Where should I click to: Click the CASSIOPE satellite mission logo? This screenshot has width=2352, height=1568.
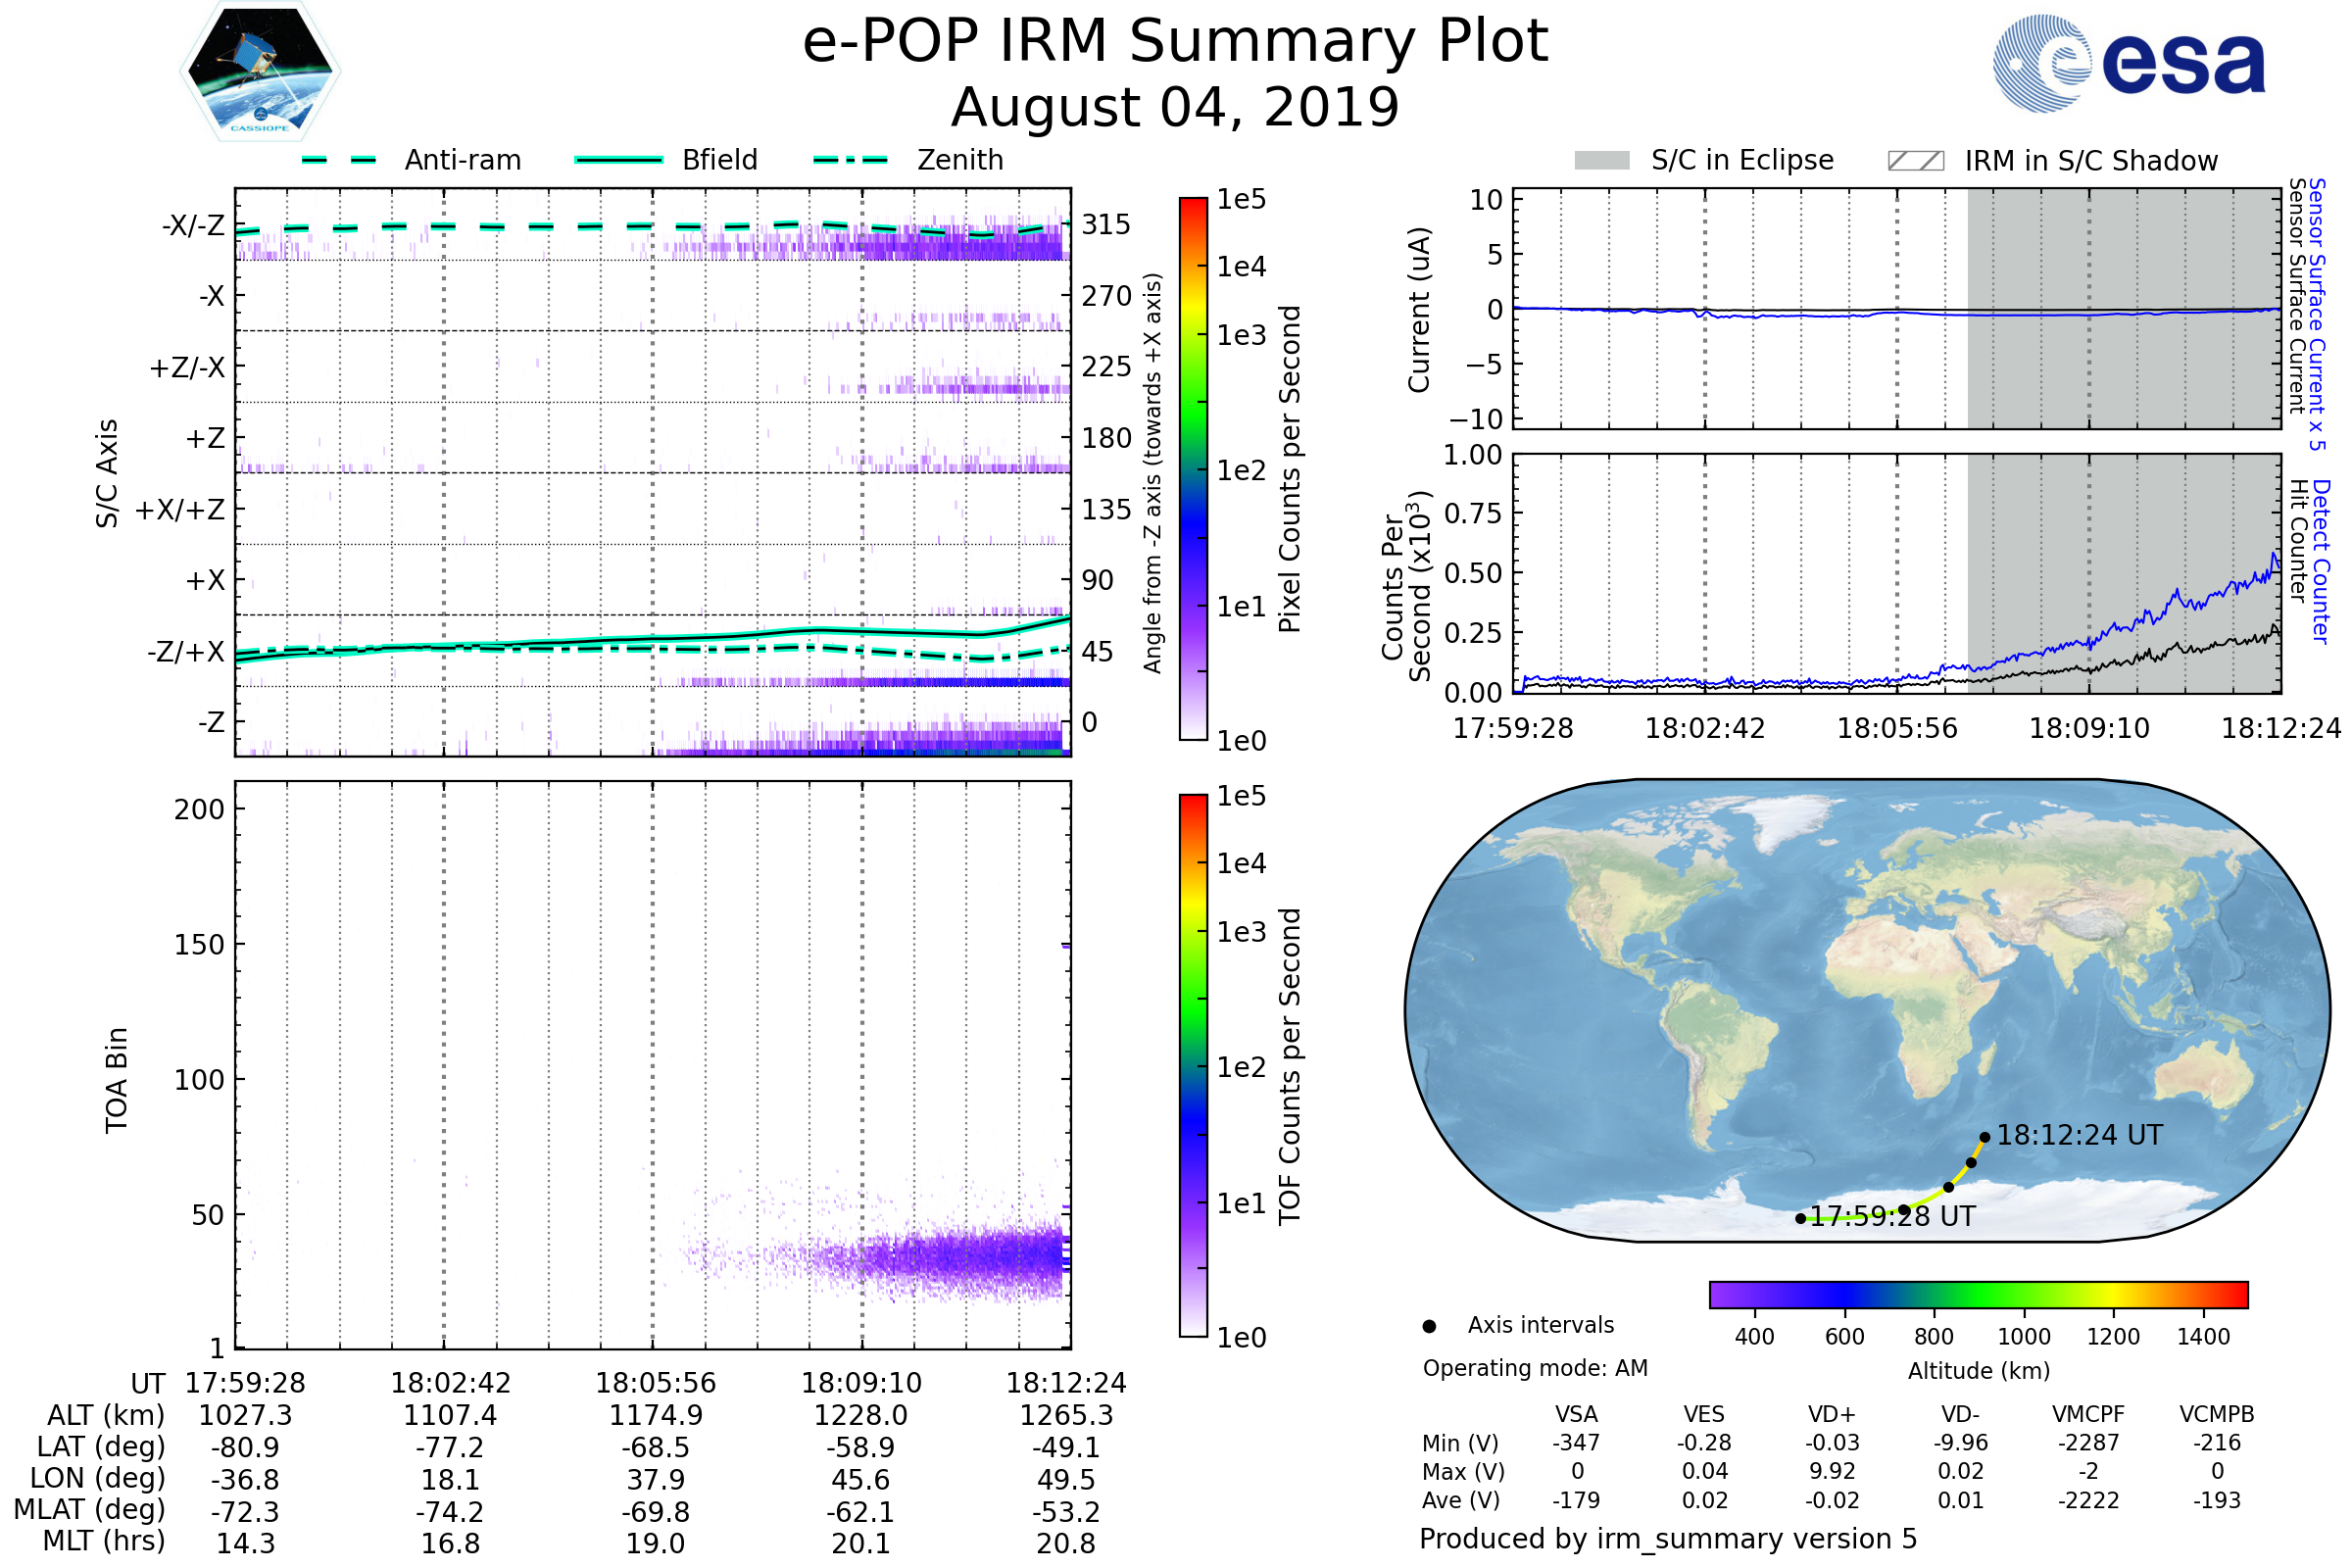point(260,72)
